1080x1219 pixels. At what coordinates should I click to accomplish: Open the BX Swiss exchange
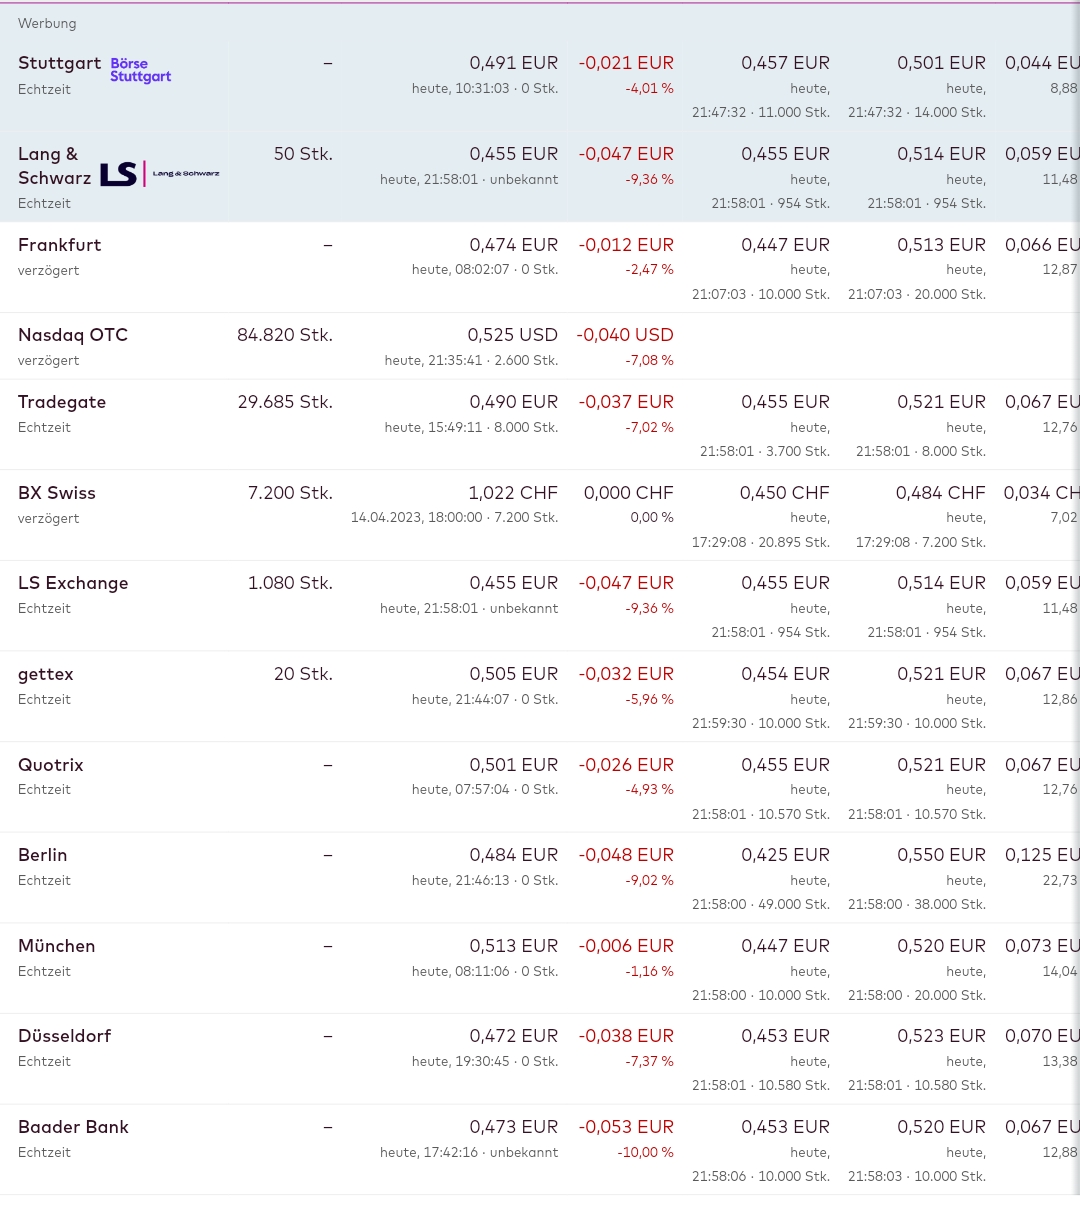tap(57, 493)
